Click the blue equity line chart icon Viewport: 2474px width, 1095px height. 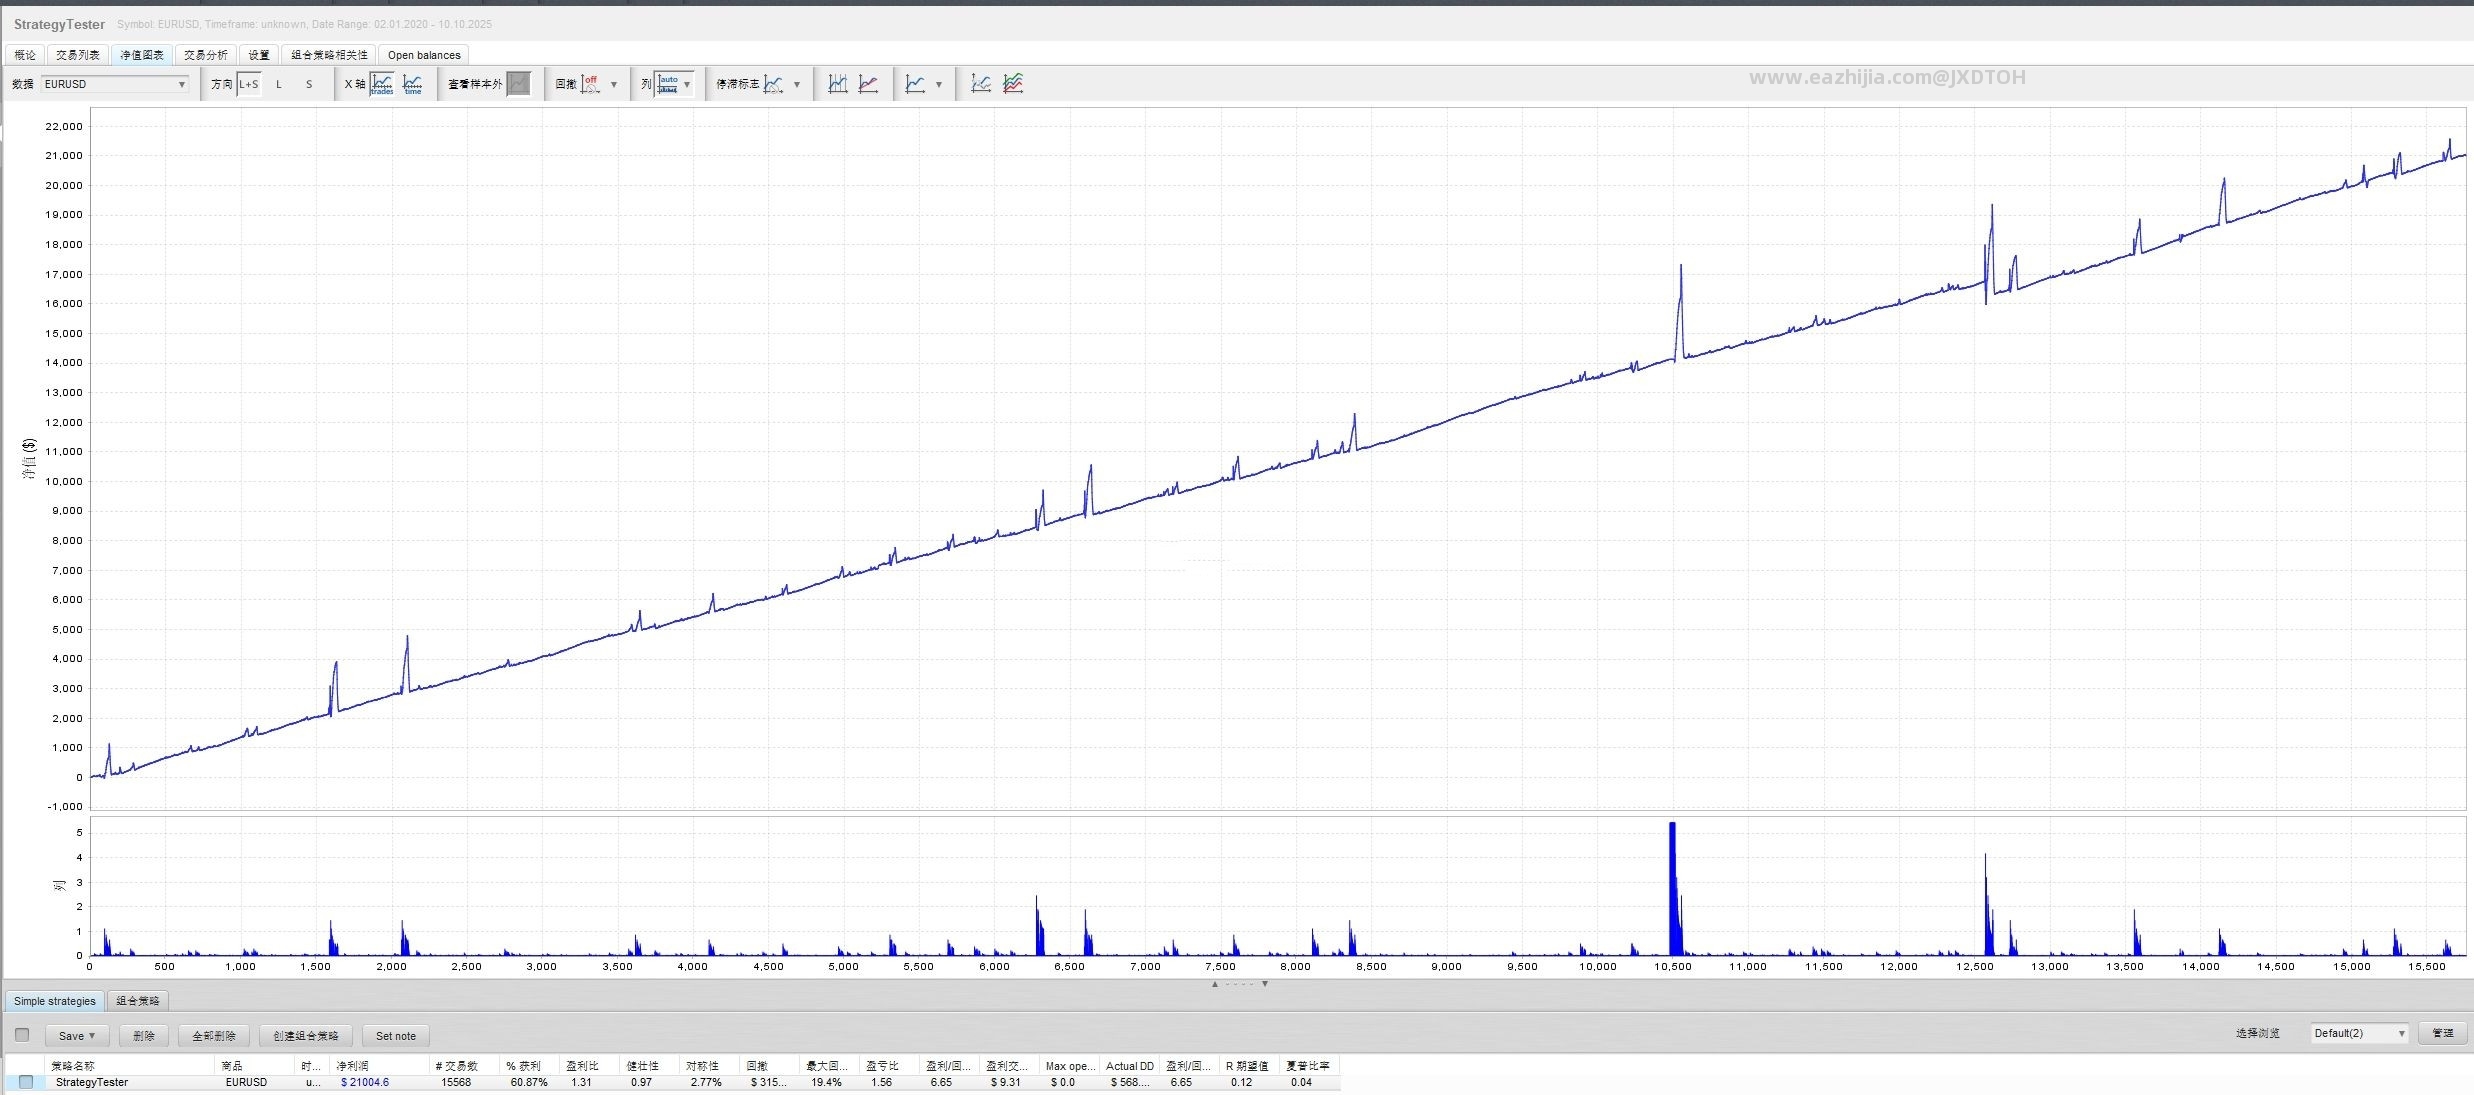(915, 84)
